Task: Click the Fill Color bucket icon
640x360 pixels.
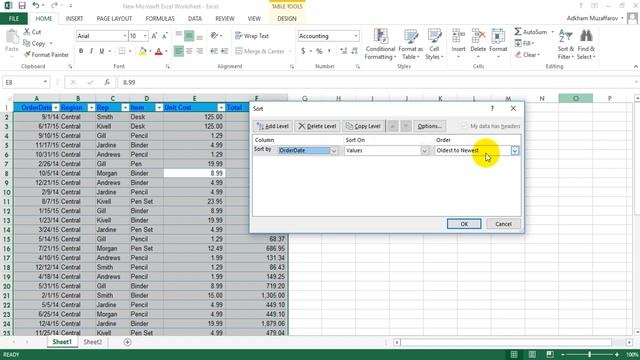Action: point(142,51)
